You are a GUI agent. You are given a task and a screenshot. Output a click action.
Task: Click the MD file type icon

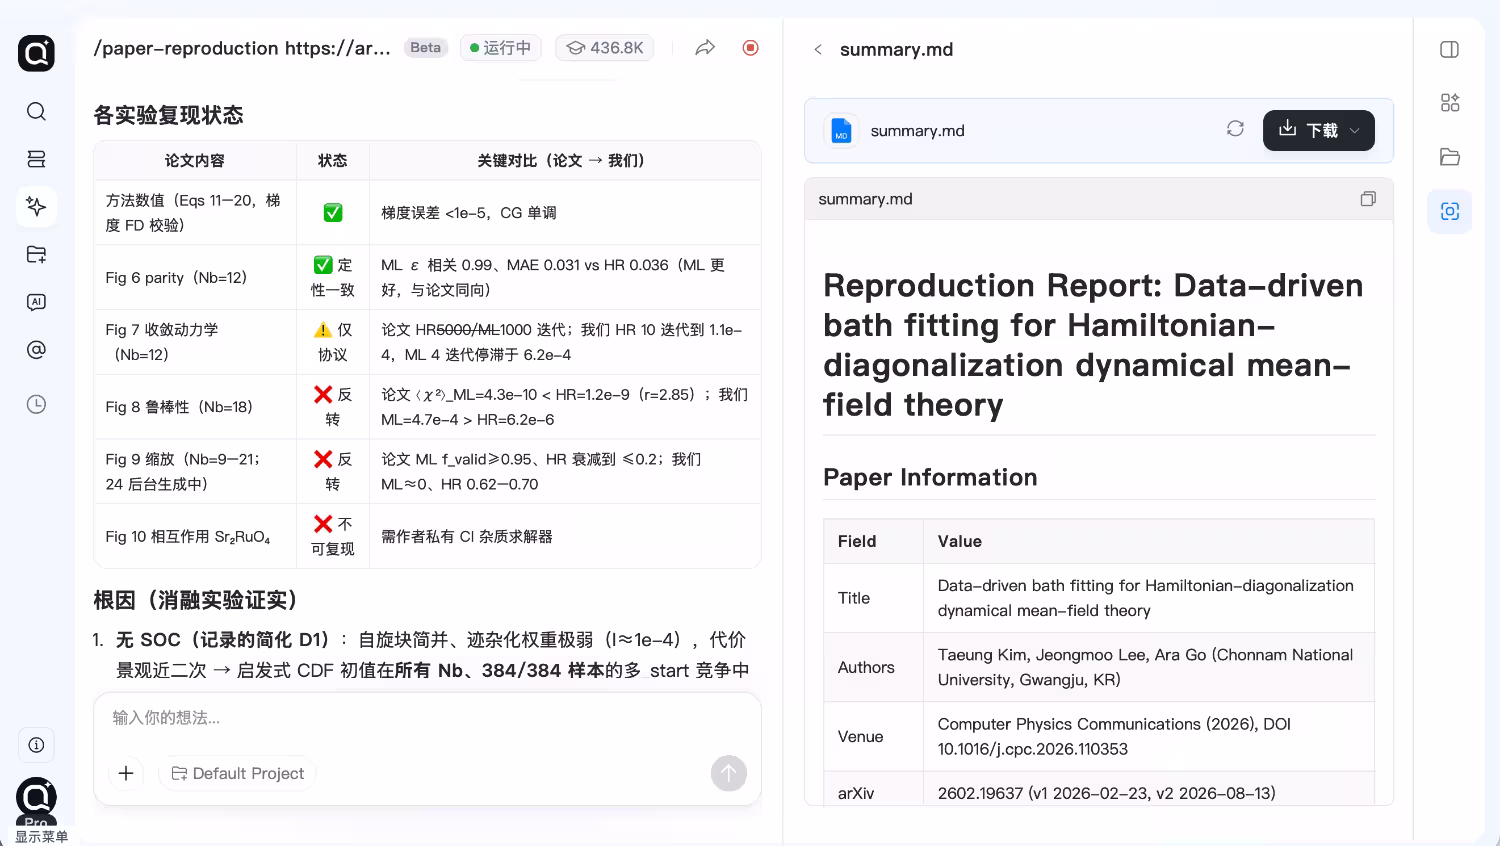coord(841,130)
